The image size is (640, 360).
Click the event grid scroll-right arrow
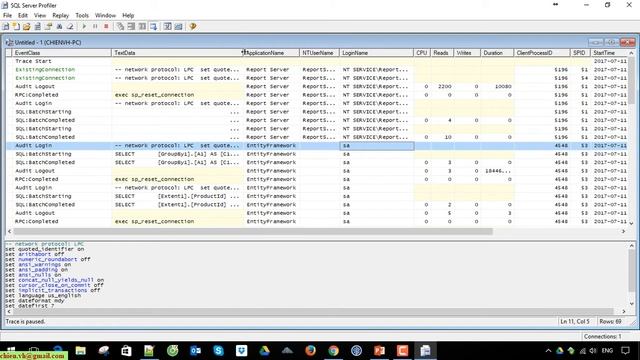pos(623,231)
